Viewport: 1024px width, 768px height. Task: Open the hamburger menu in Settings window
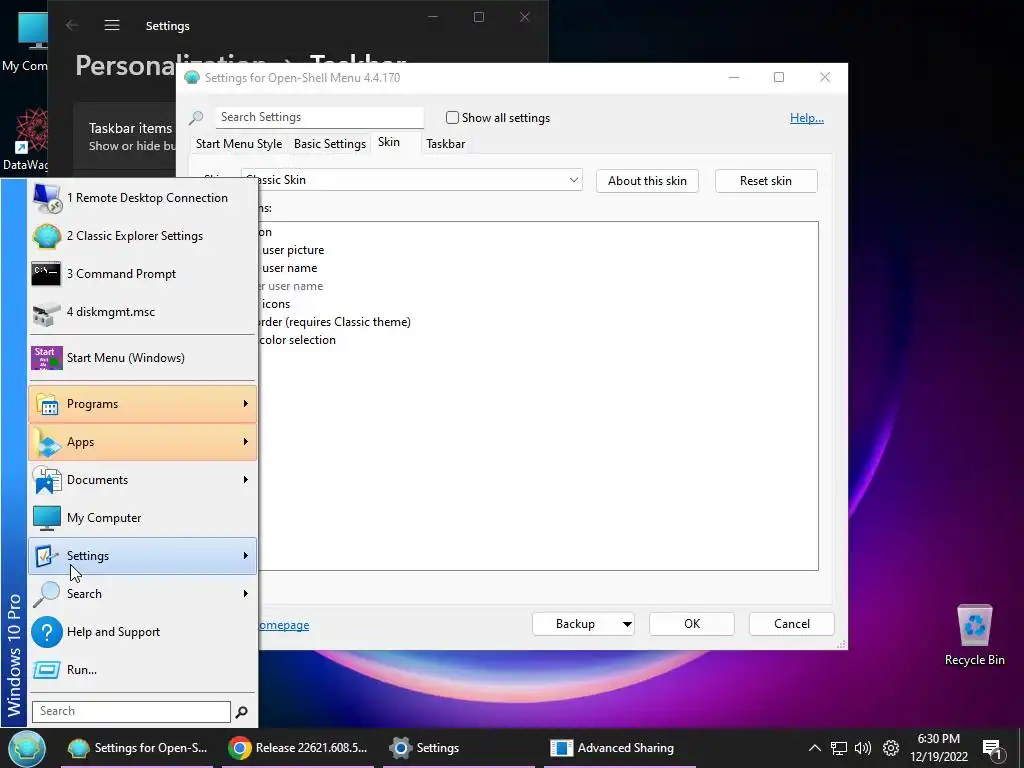coord(112,25)
